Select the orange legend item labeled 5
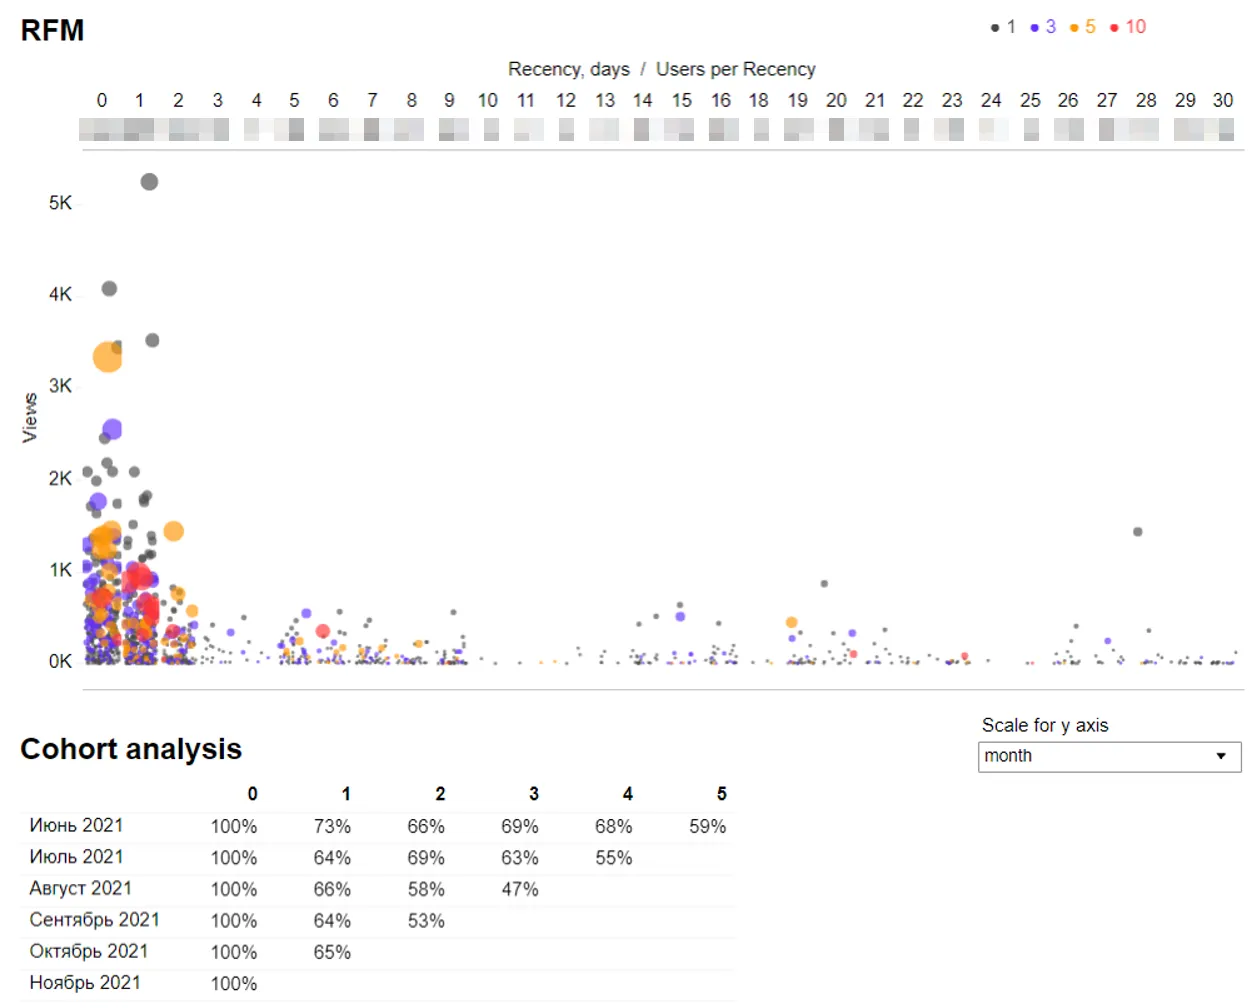Screen dimensions: 1250x1008 pyautogui.click(x=1083, y=27)
